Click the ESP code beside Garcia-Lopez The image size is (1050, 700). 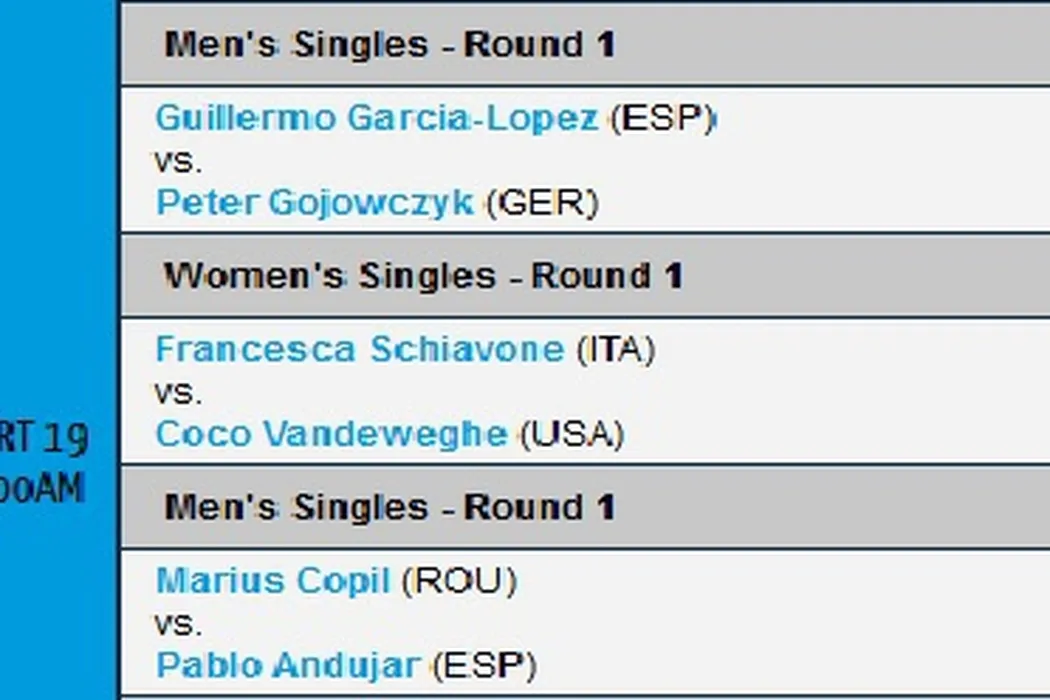664,119
